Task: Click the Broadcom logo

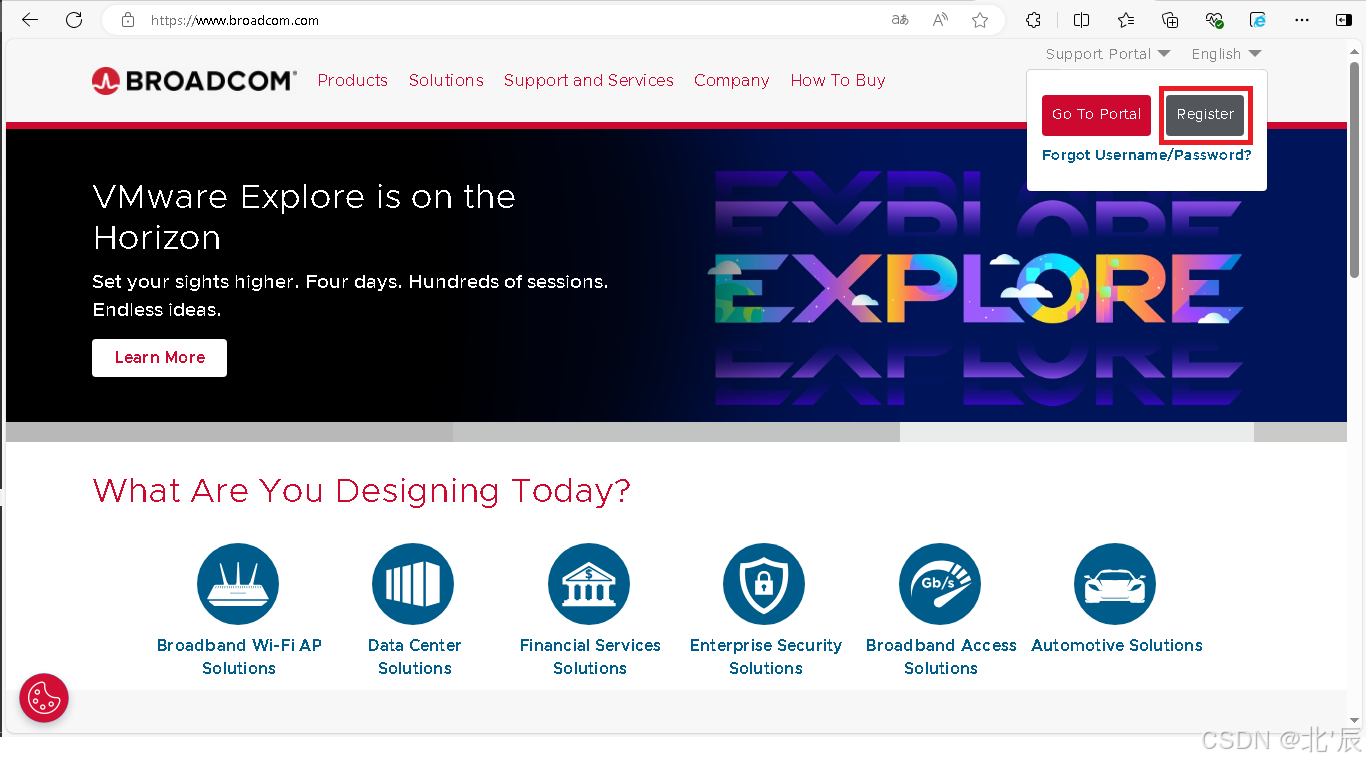Action: pyautogui.click(x=194, y=81)
